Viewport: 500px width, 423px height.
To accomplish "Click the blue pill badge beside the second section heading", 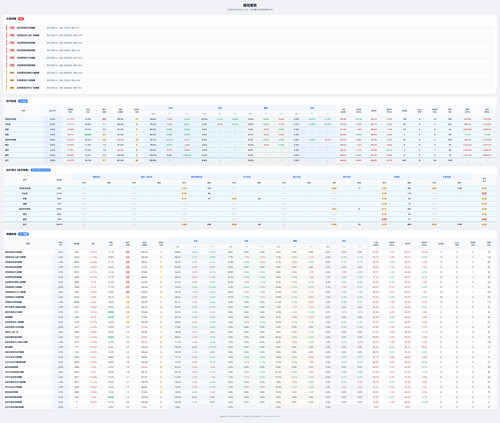I will pyautogui.click(x=23, y=101).
